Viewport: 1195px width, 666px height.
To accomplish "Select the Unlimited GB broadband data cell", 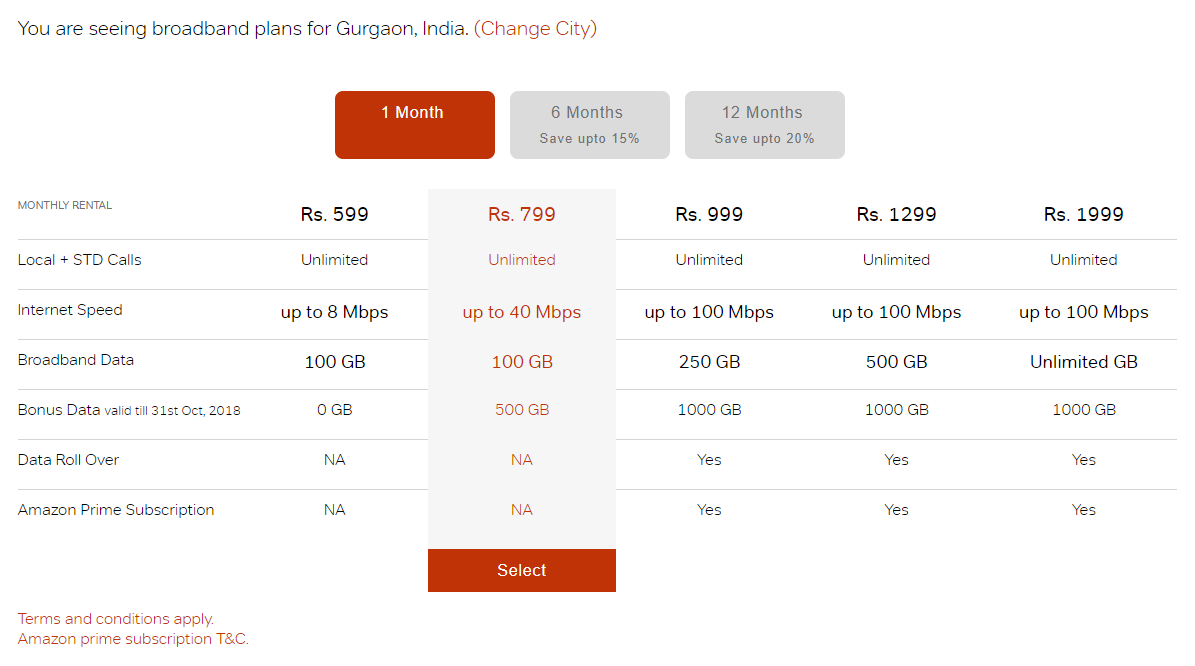I will 1083,362.
